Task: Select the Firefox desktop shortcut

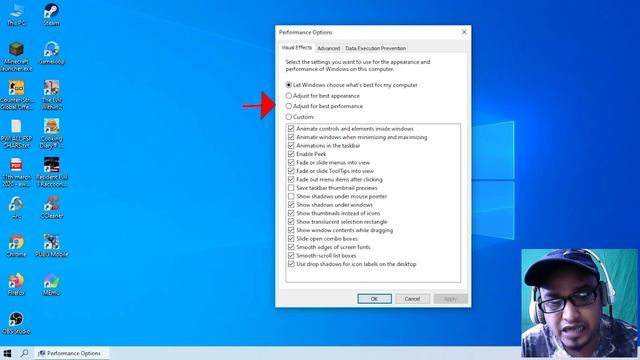Action: [16, 284]
